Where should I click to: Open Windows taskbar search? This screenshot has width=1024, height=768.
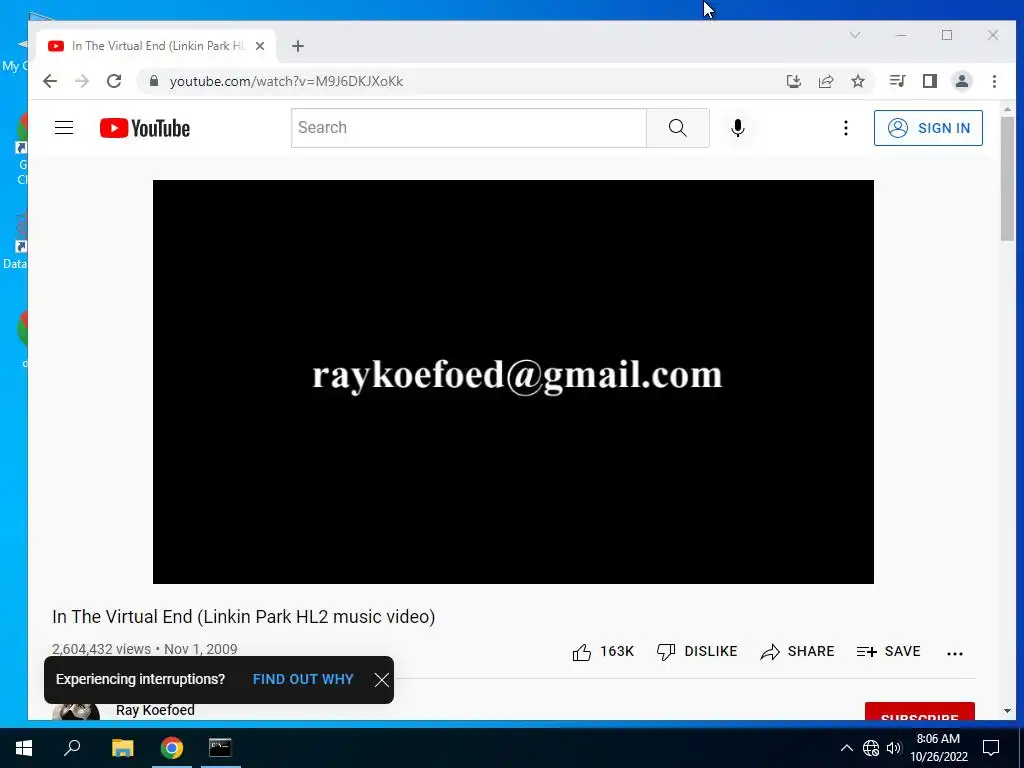coord(72,748)
